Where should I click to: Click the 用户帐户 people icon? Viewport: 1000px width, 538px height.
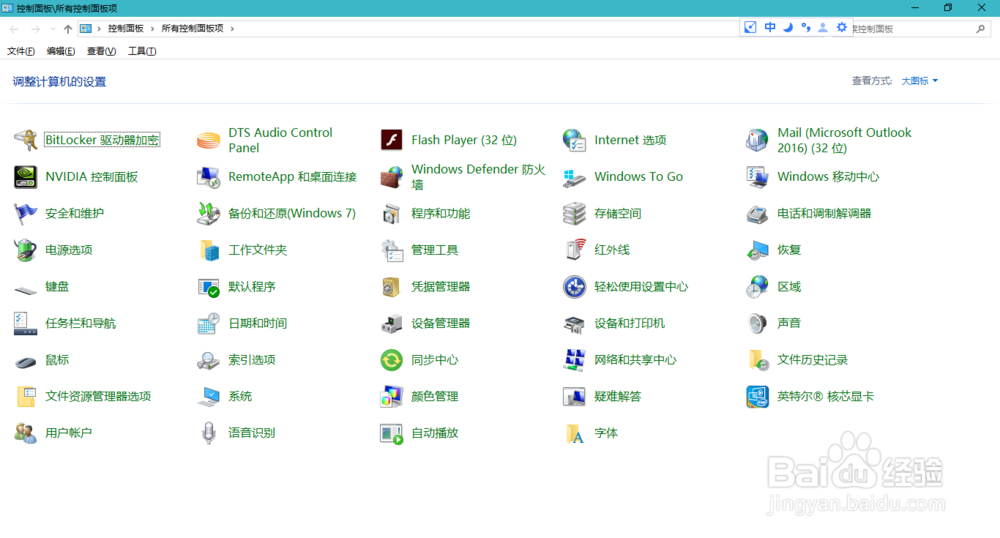click(26, 433)
